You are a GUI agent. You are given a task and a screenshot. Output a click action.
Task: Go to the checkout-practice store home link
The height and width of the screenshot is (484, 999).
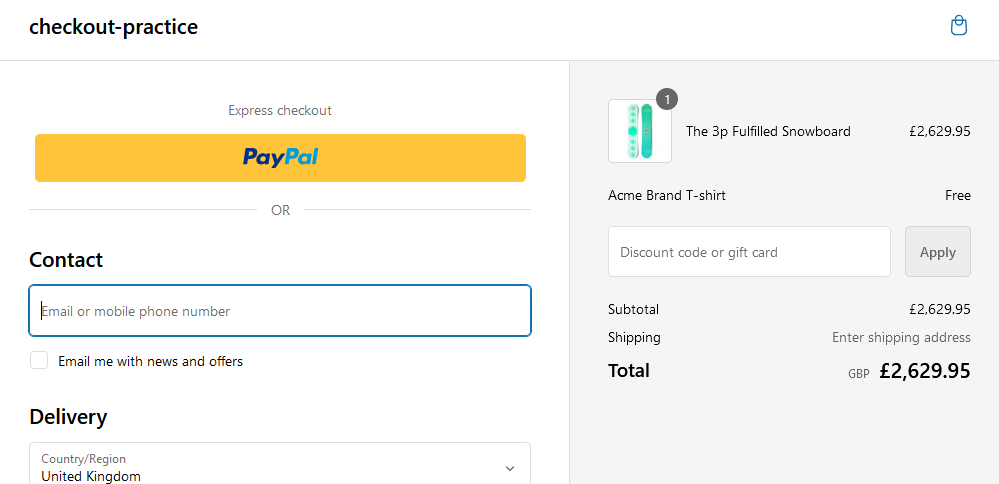click(113, 27)
